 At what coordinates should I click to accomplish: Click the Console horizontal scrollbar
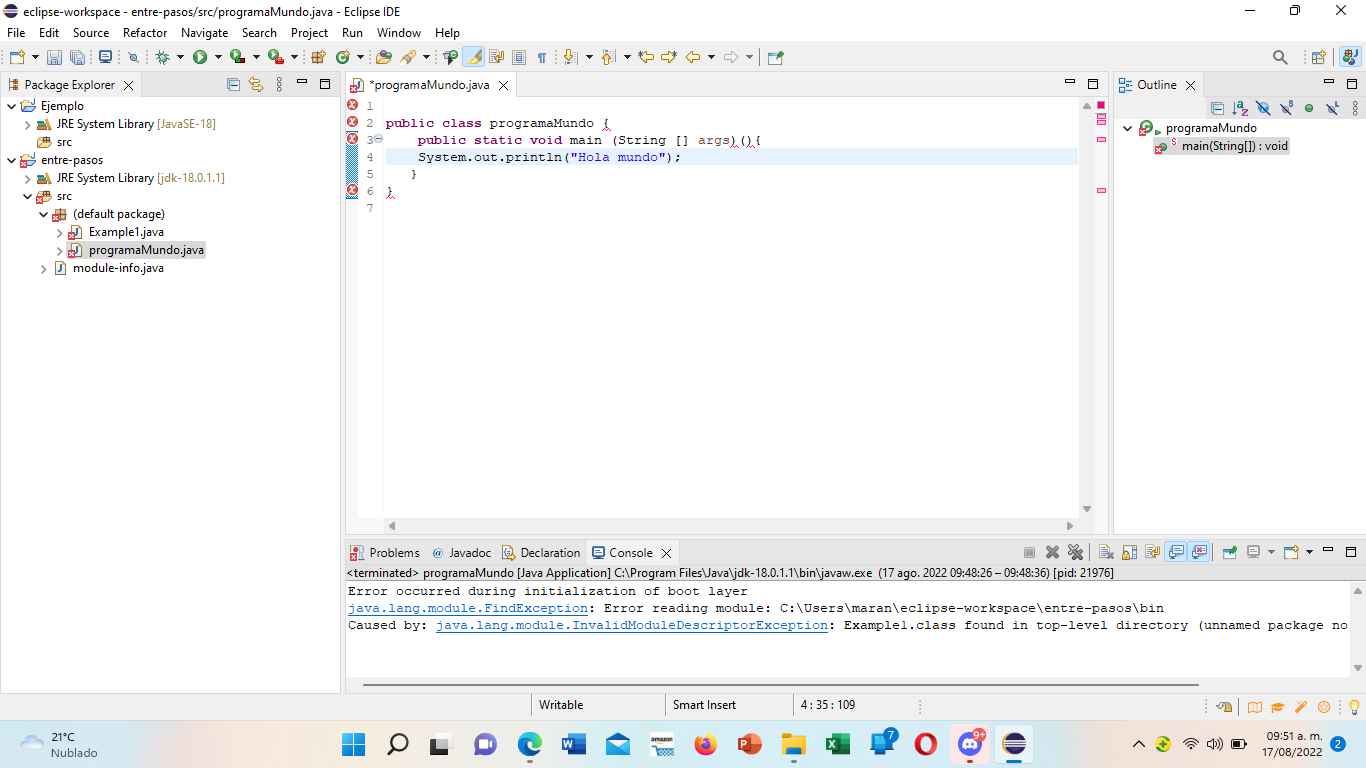tap(780, 685)
